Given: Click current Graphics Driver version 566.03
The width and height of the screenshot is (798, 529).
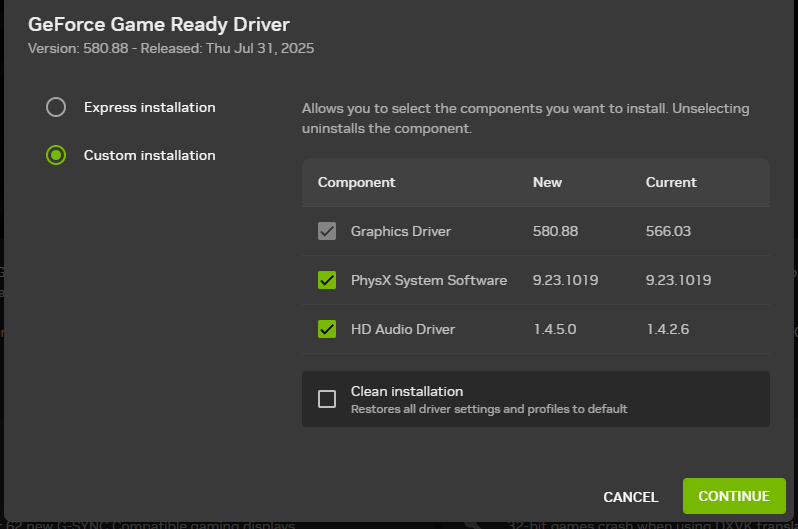Looking at the screenshot, I should click(x=668, y=231).
